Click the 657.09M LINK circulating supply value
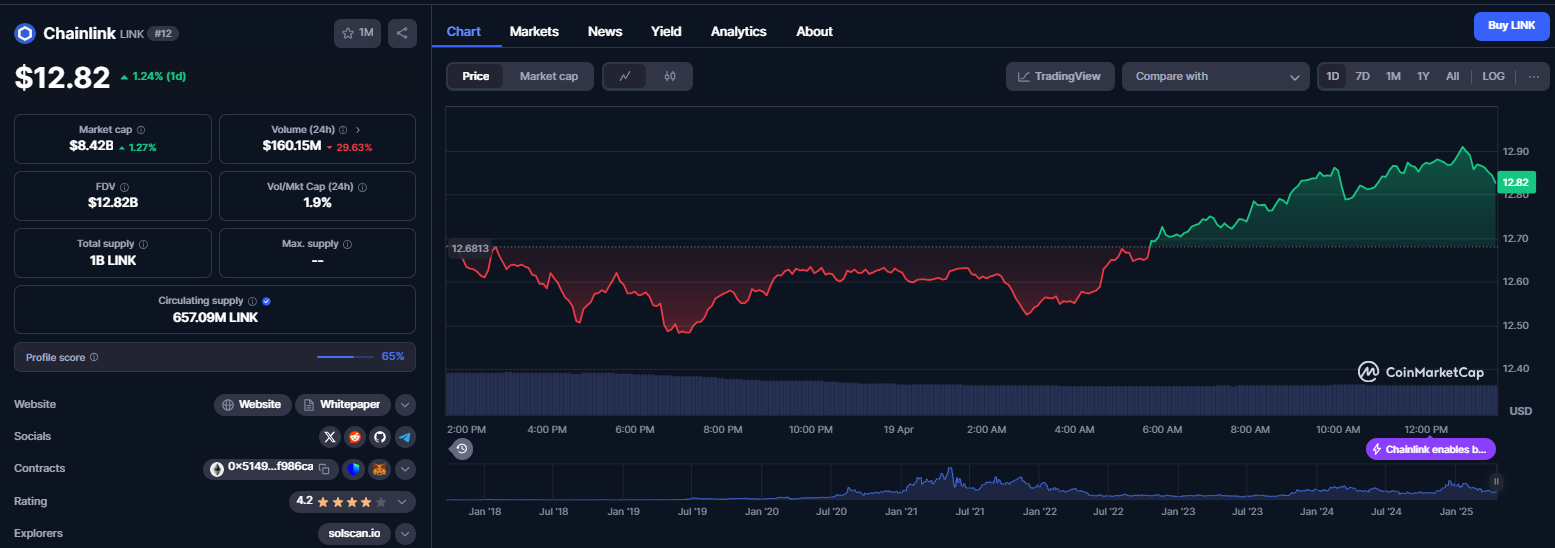The height and width of the screenshot is (548, 1555). click(x=215, y=317)
